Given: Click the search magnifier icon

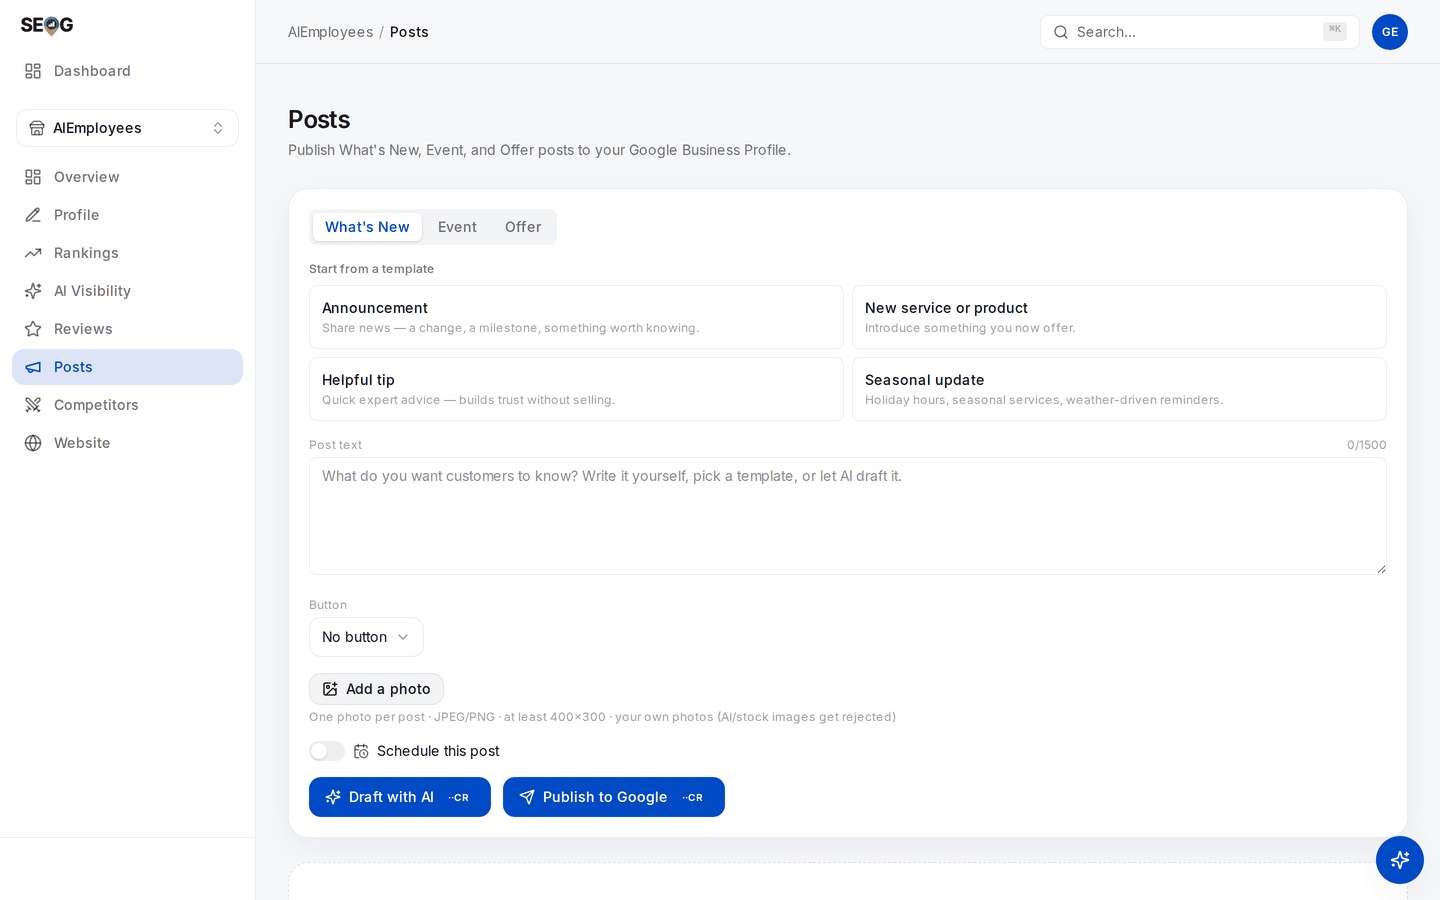Looking at the screenshot, I should tap(1061, 32).
